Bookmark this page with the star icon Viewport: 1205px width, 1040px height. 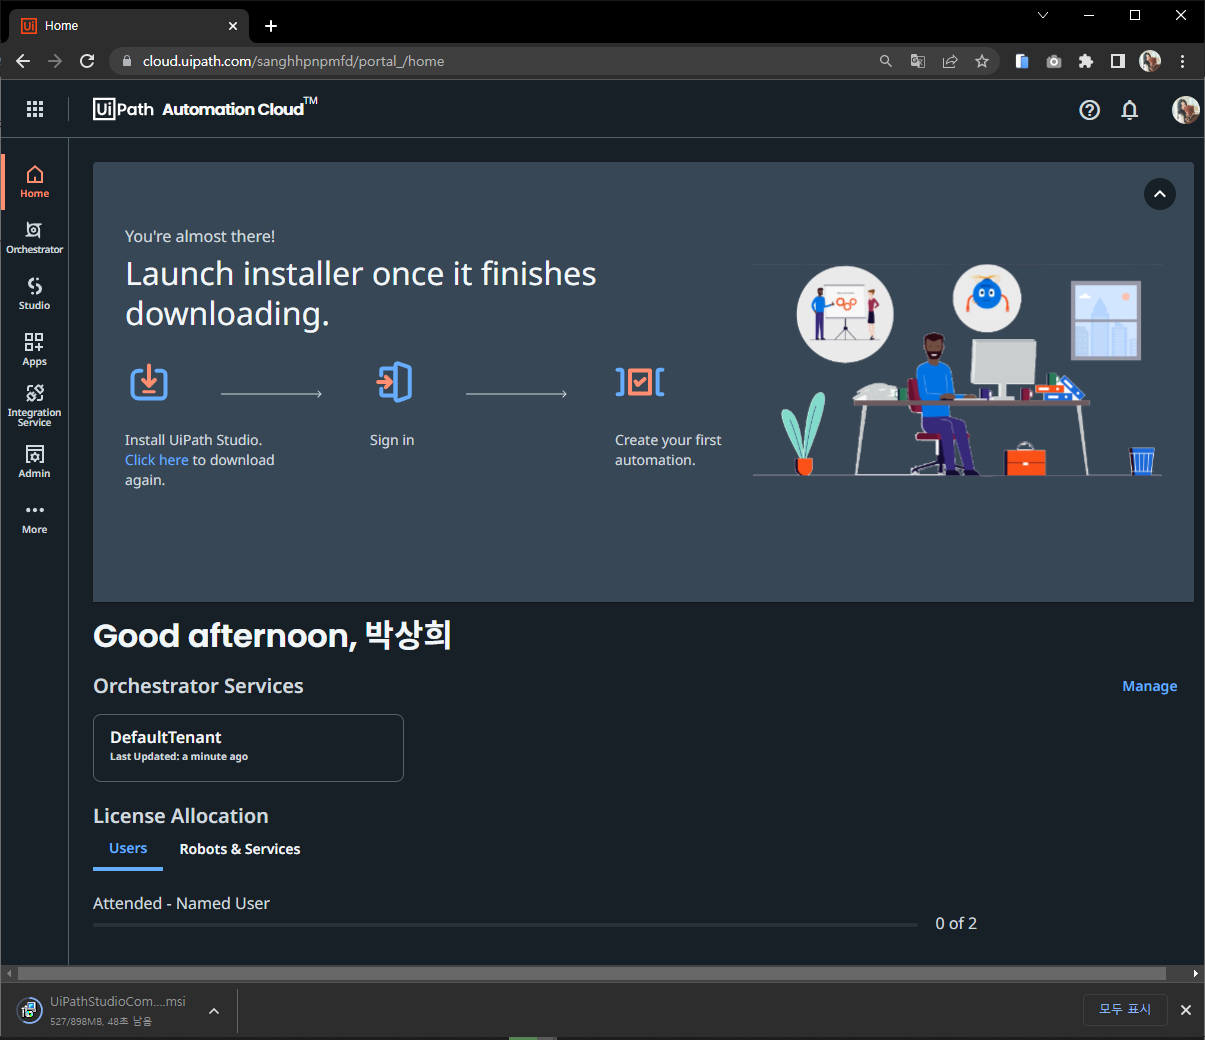pos(982,61)
